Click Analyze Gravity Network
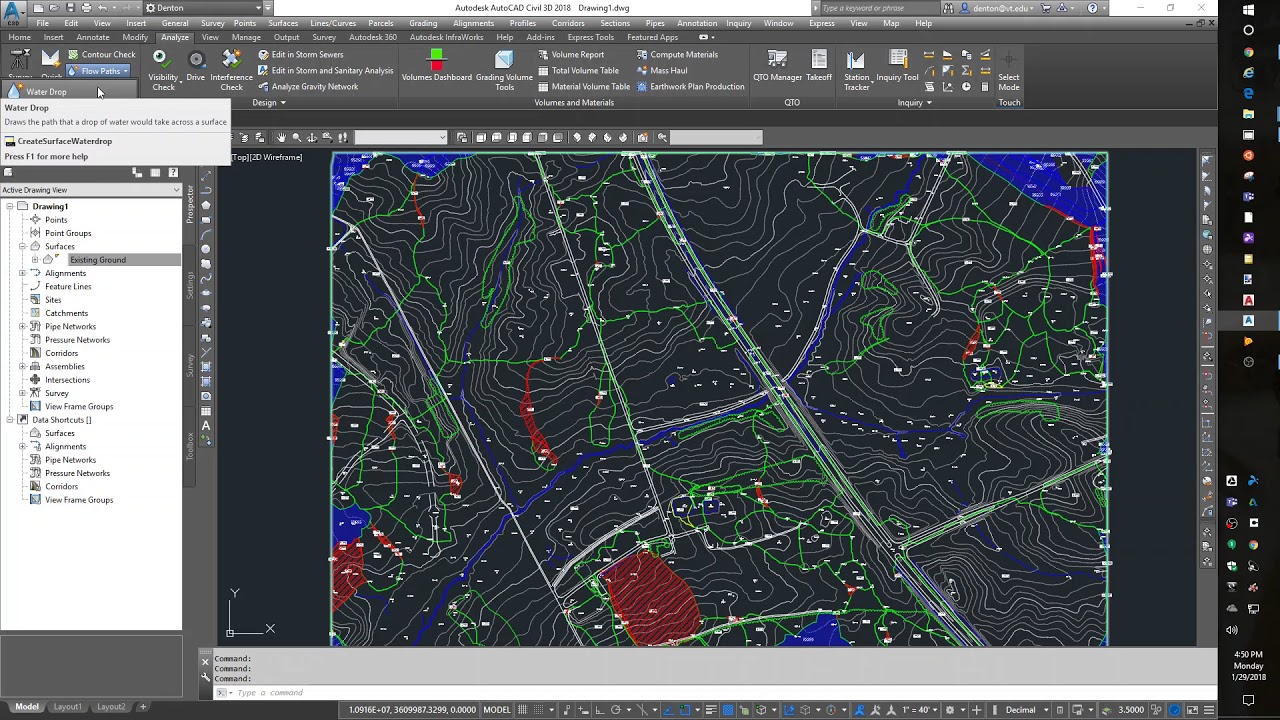 tap(308, 87)
